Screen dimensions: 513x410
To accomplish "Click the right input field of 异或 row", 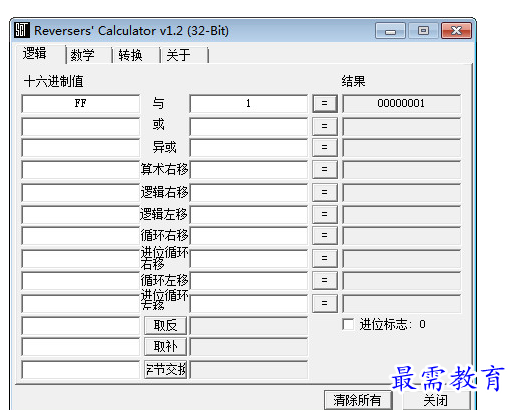I will [x=248, y=147].
